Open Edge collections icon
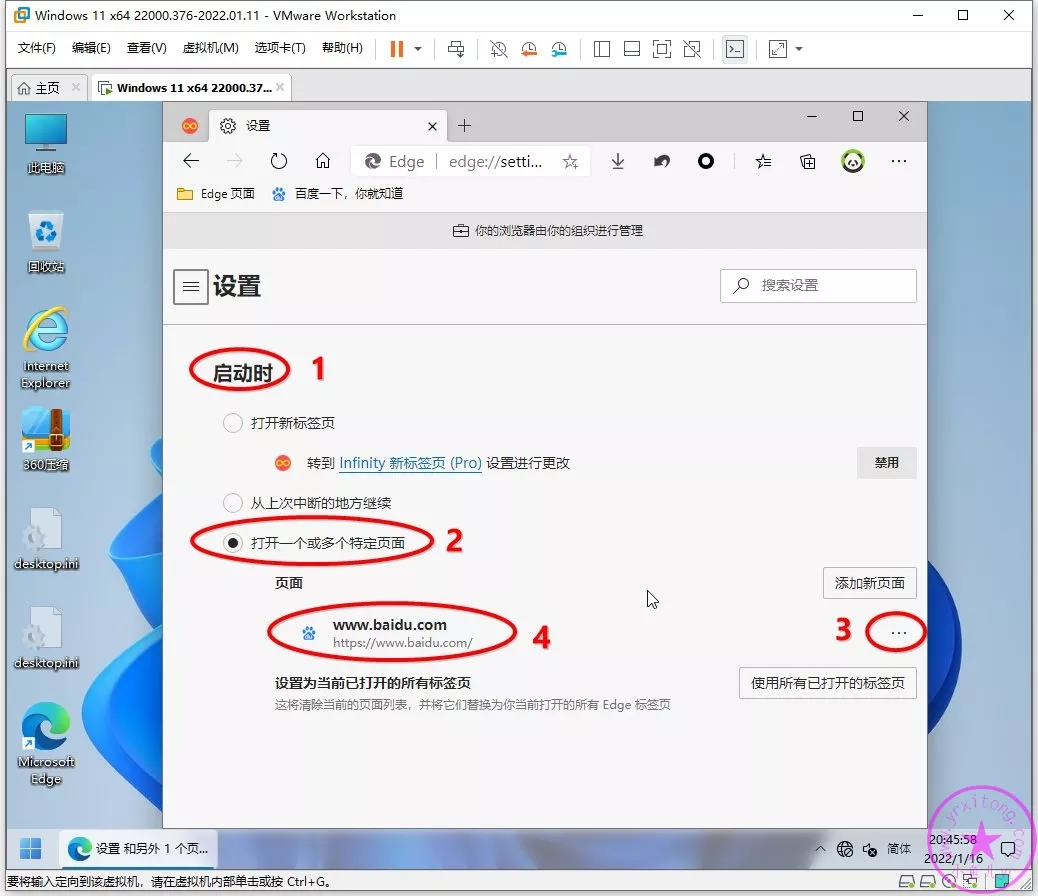Image resolution: width=1038 pixels, height=896 pixels. coord(808,161)
